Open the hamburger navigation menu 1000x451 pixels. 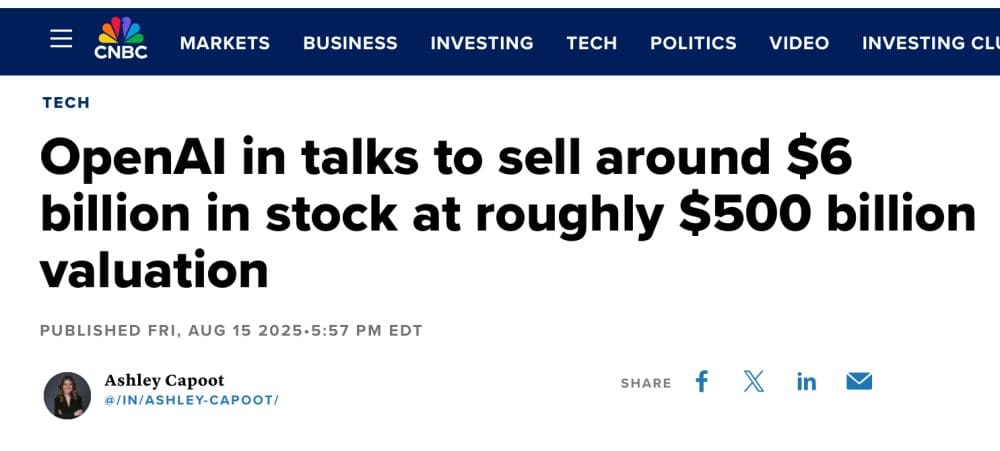[61, 39]
